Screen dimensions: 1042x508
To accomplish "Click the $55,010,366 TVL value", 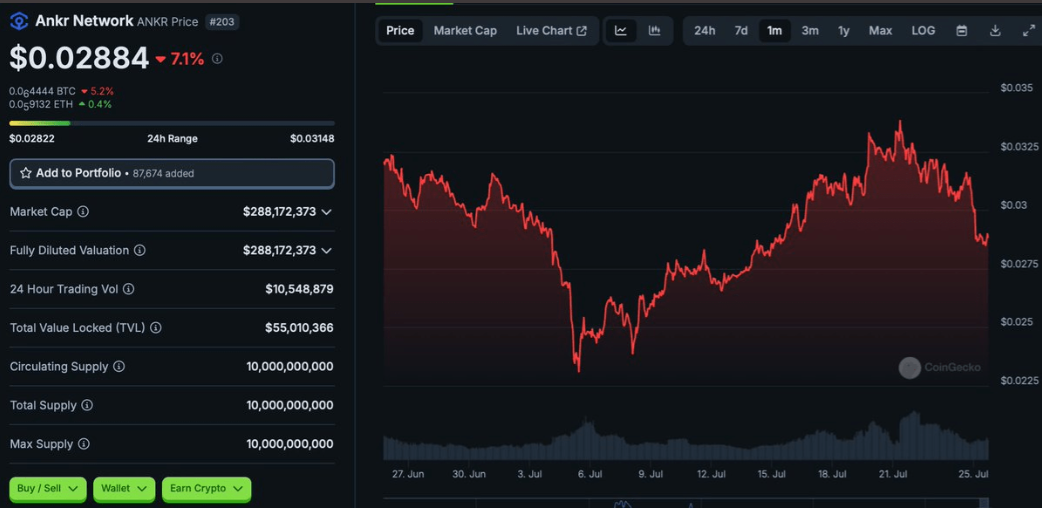I will click(x=299, y=328).
